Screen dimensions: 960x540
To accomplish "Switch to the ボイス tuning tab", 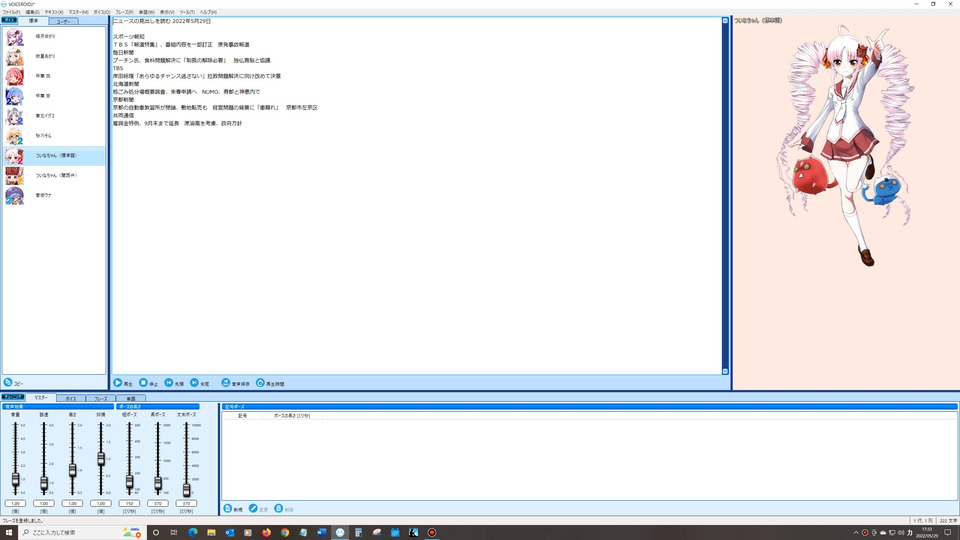I will 71,399.
